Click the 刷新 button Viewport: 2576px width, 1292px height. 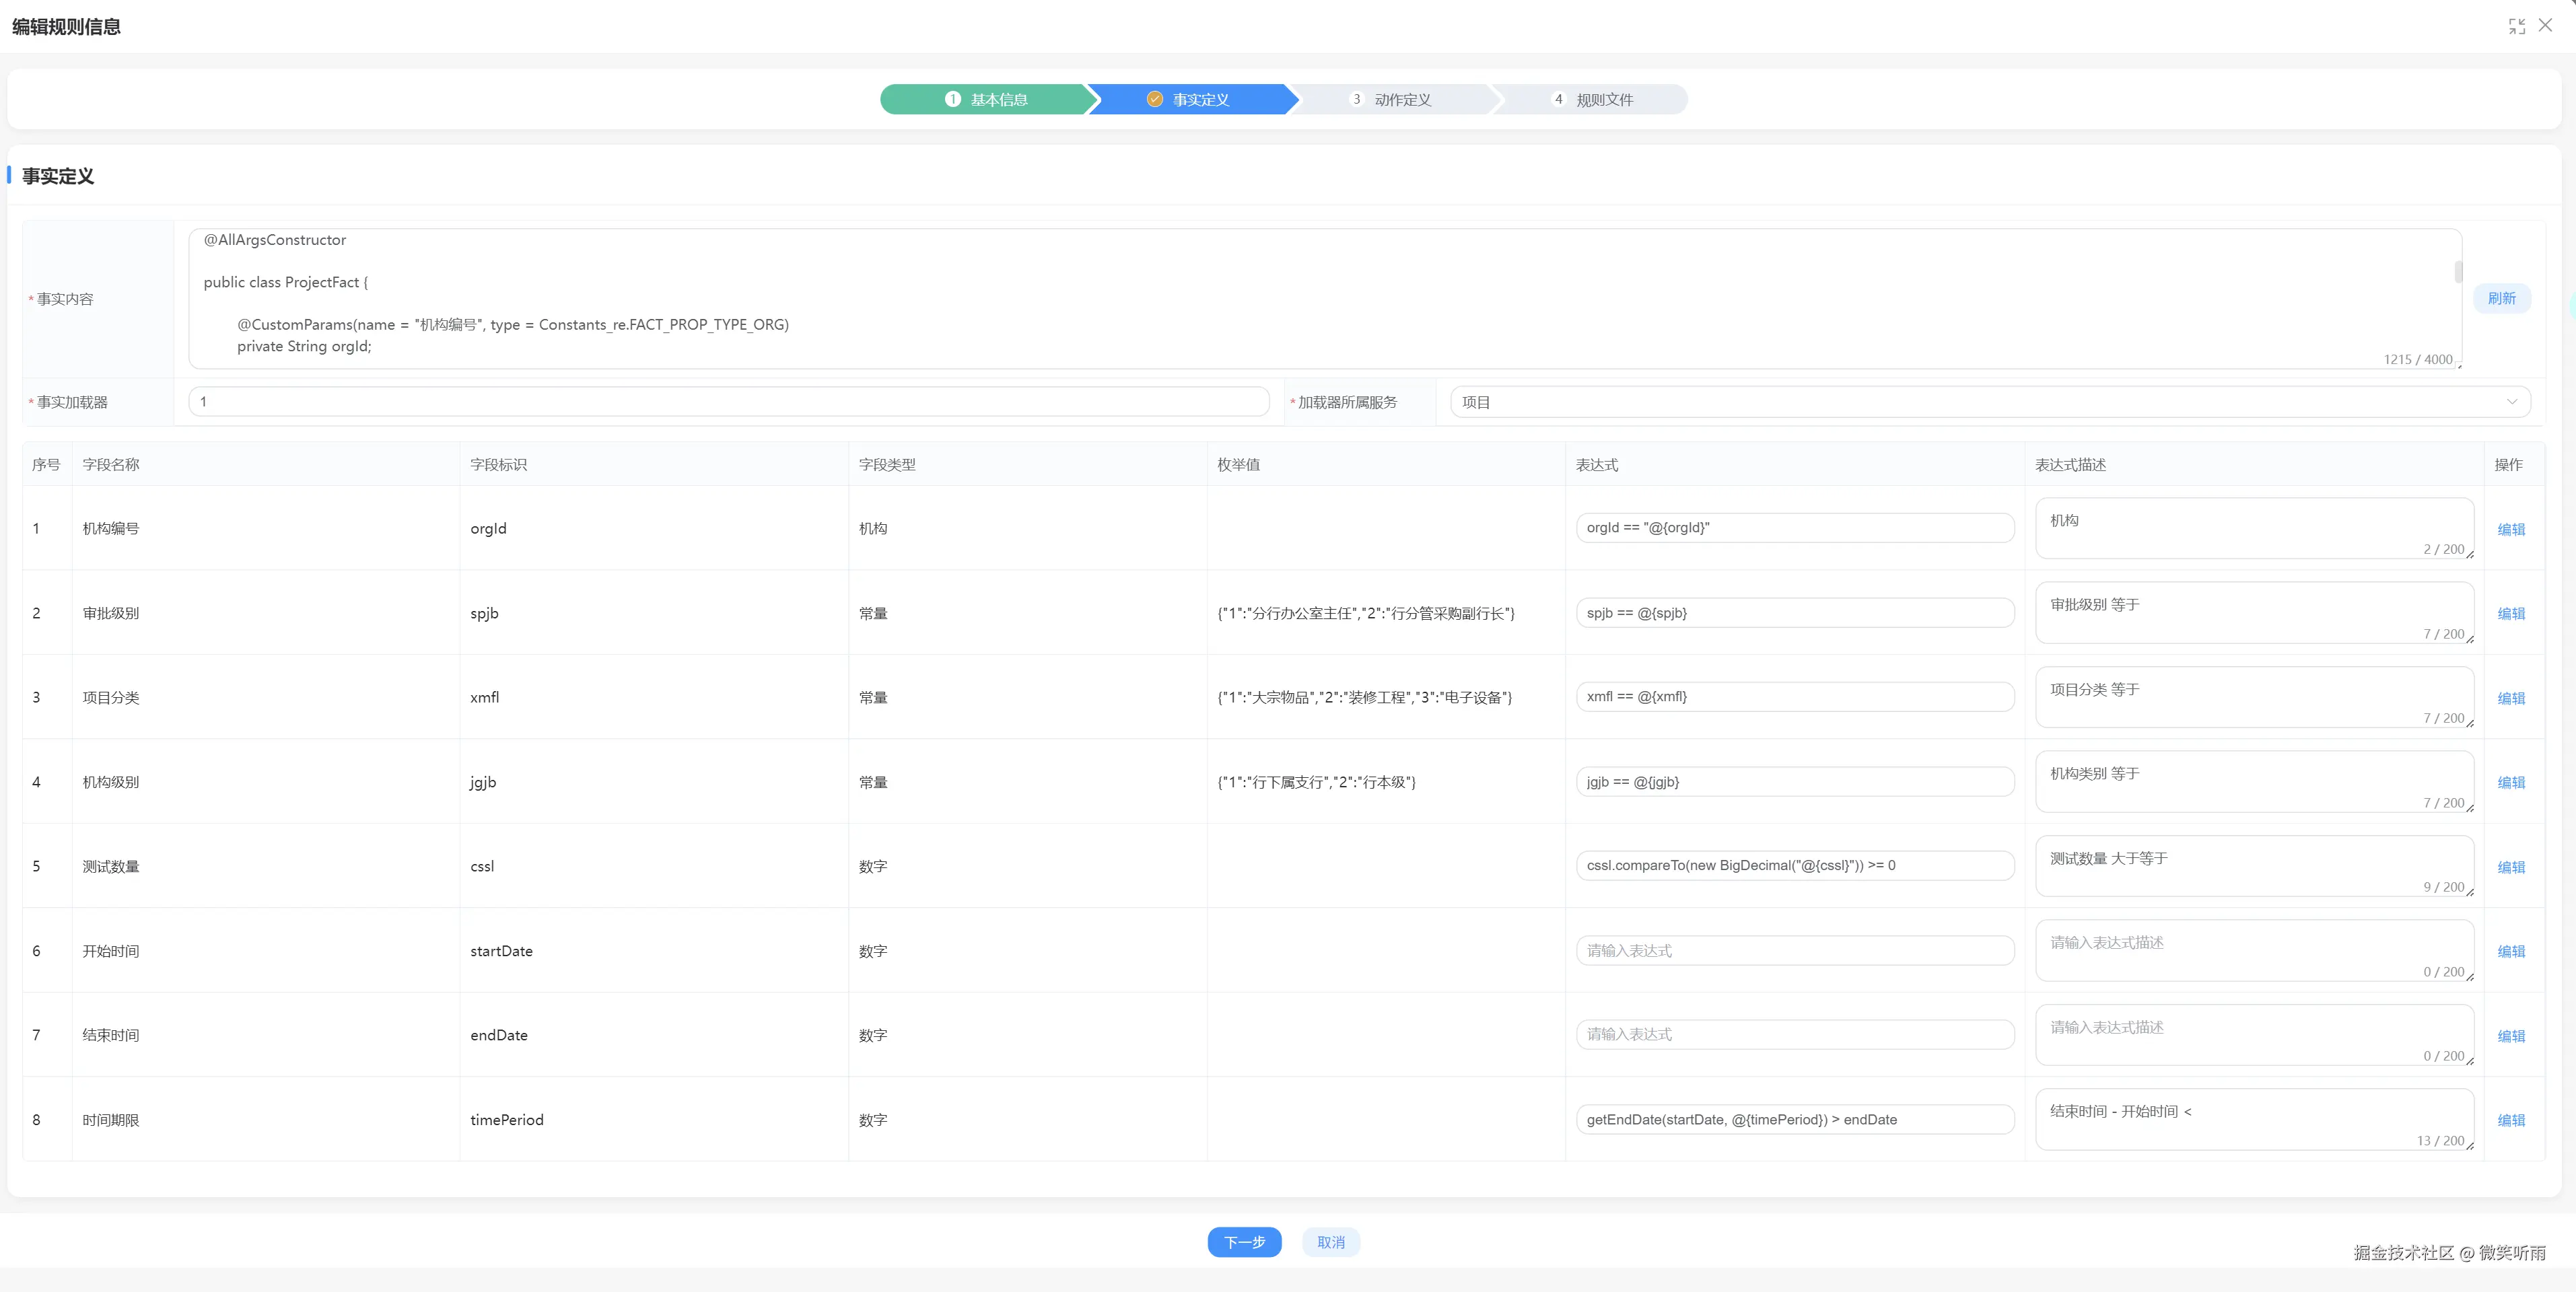click(x=2501, y=298)
